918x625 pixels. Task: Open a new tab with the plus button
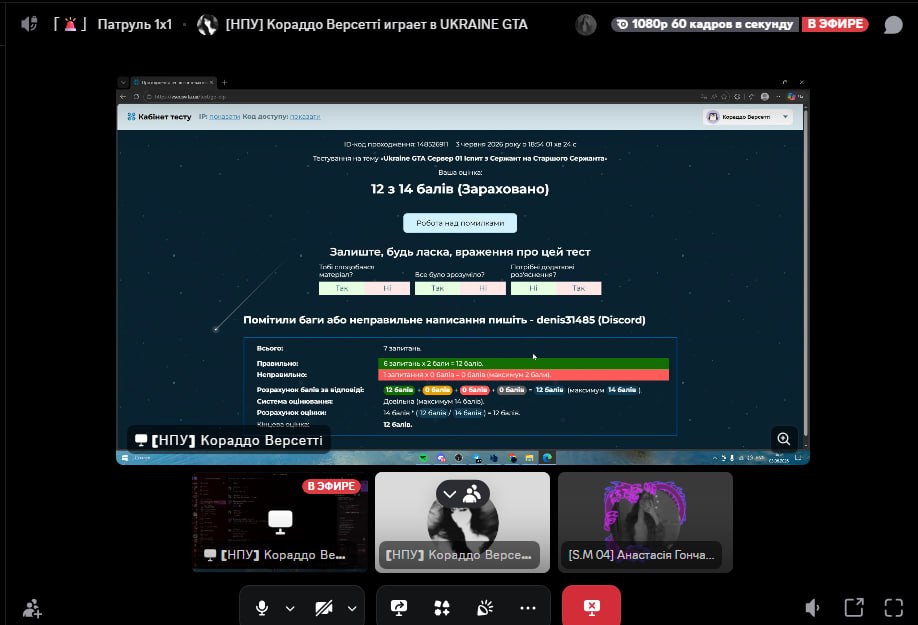click(x=224, y=83)
